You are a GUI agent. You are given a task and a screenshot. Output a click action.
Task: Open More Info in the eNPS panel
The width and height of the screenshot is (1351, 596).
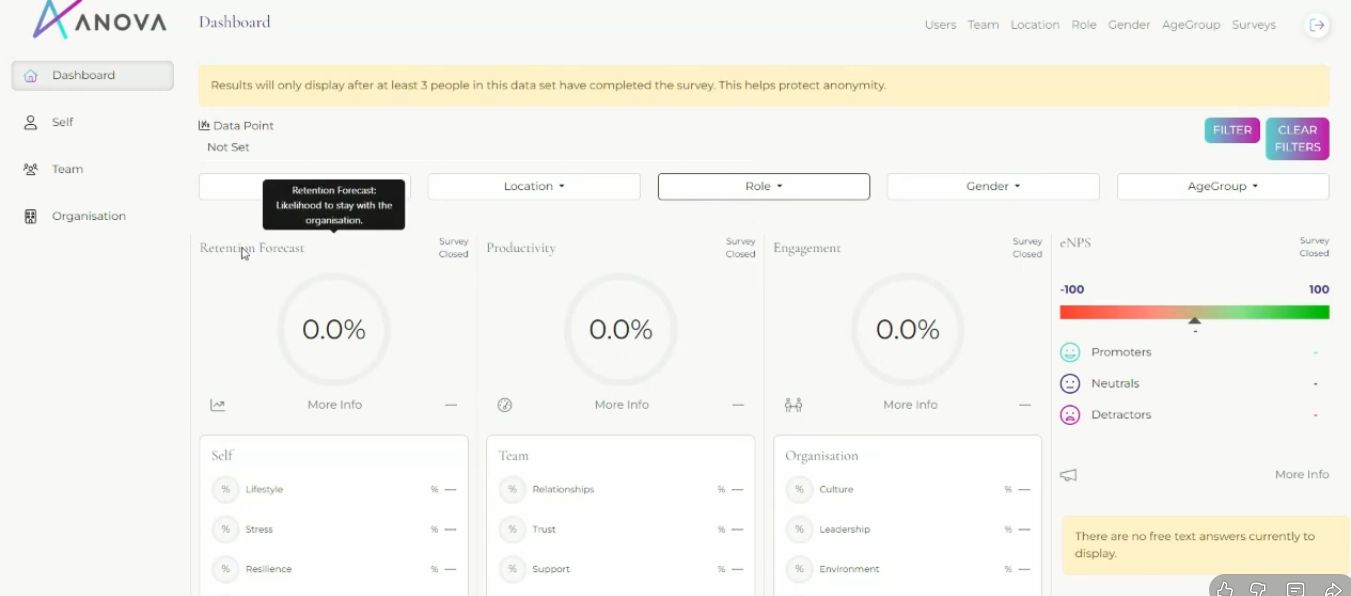tap(1302, 475)
